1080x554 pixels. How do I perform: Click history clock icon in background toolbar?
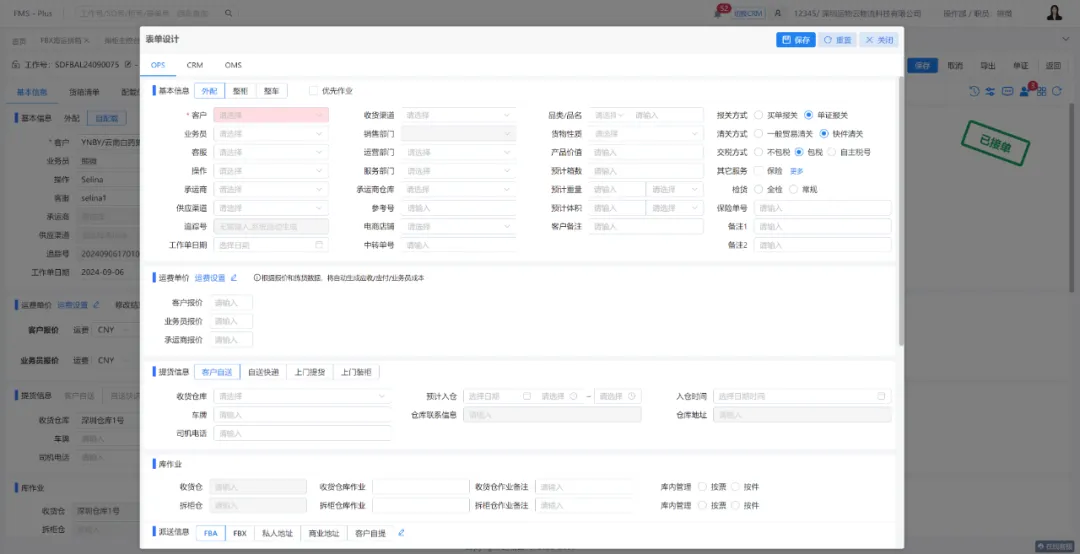pos(974,91)
